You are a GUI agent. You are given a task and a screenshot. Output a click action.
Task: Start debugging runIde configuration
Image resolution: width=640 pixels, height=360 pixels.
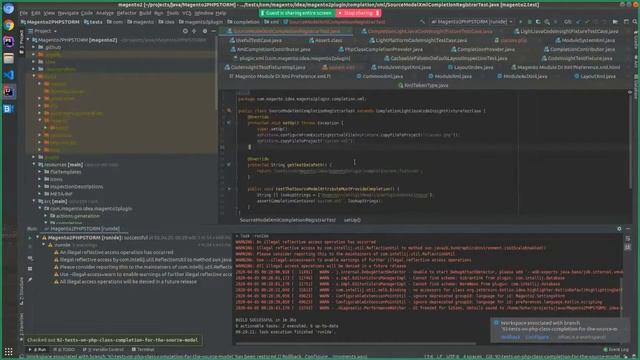tap(530, 22)
